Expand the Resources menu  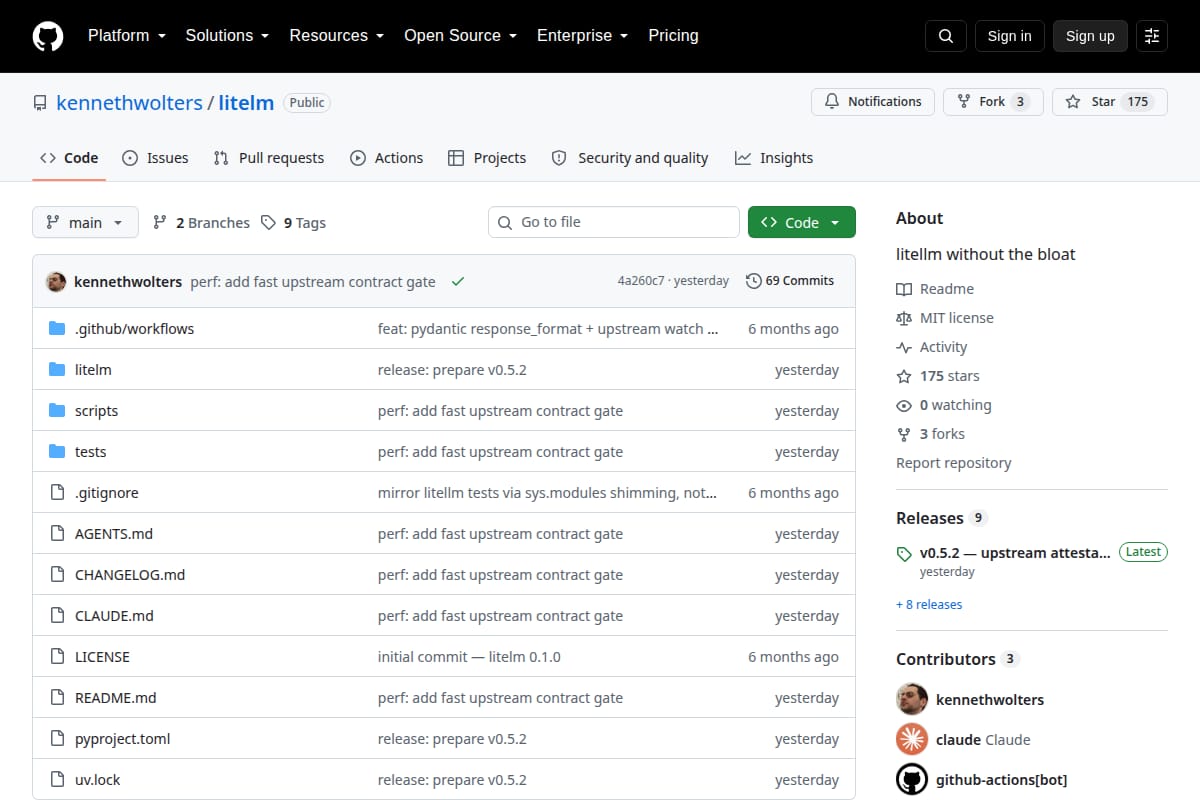pos(337,35)
